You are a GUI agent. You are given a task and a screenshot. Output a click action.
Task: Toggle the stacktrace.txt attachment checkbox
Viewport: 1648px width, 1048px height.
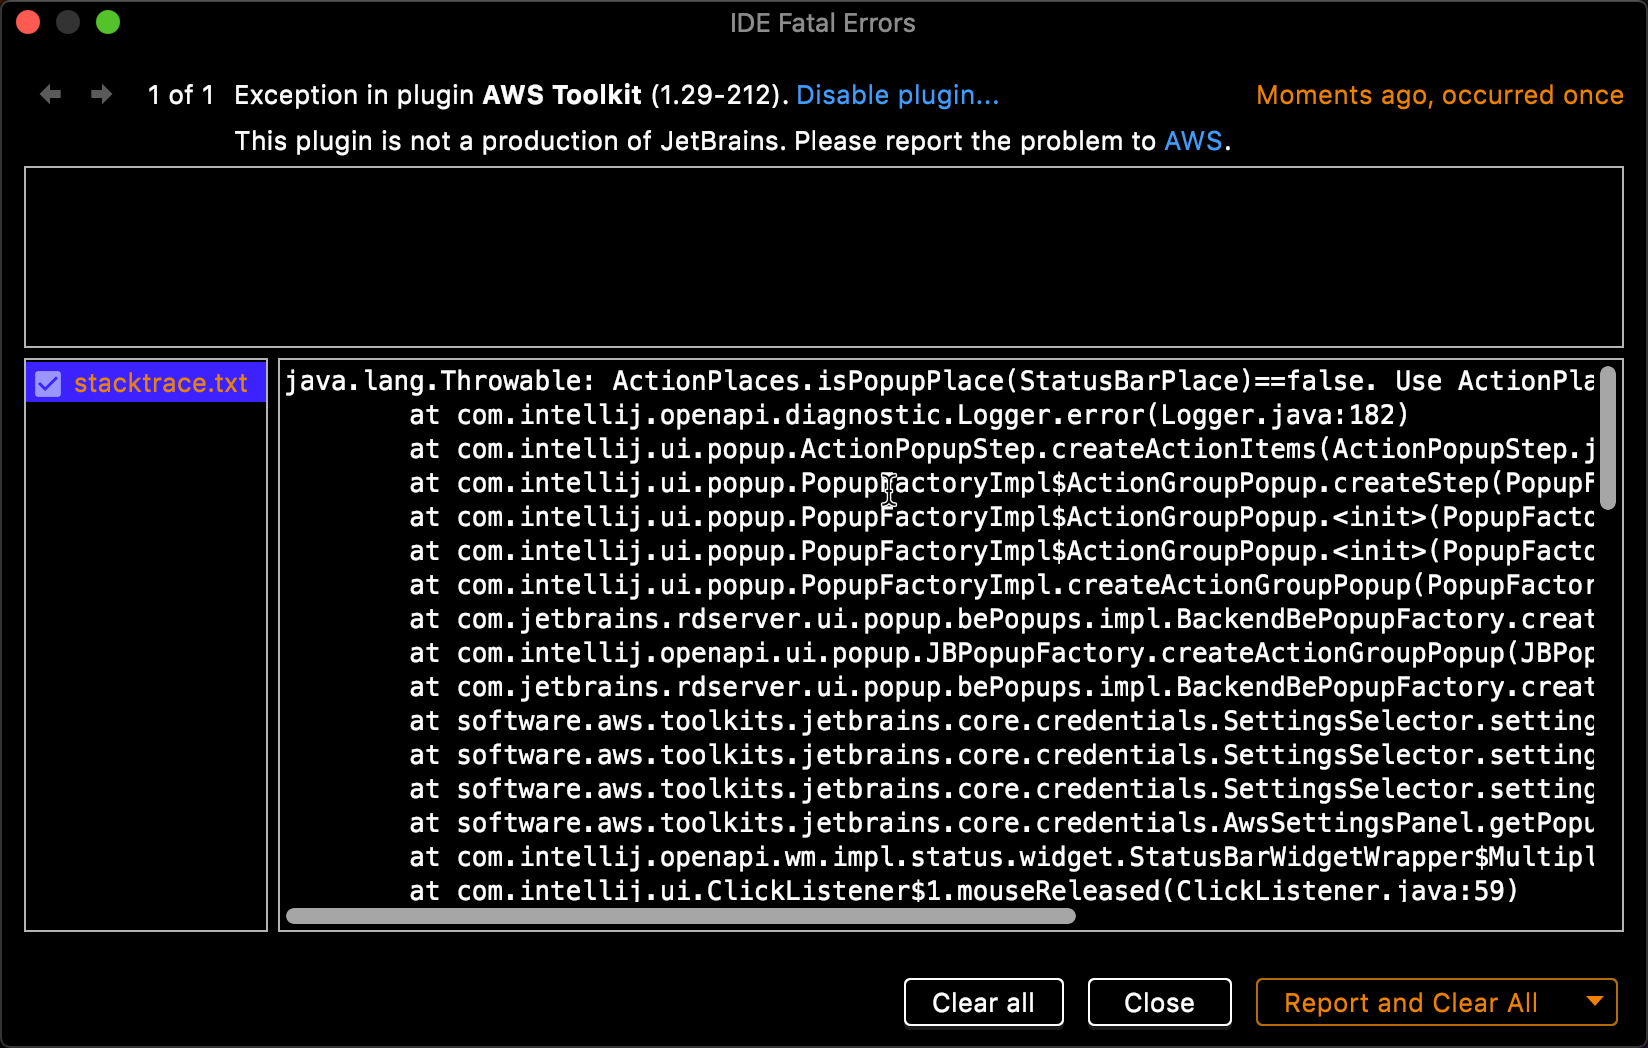[47, 382]
